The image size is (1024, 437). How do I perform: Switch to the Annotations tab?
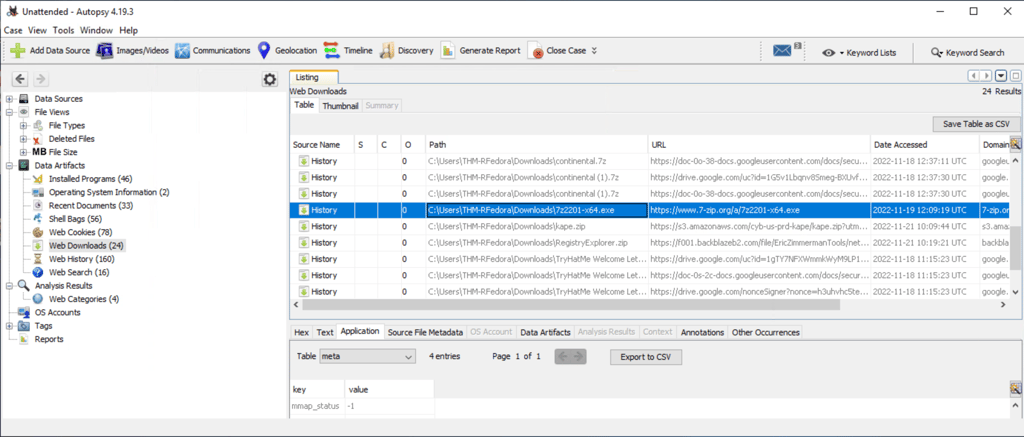(x=703, y=332)
